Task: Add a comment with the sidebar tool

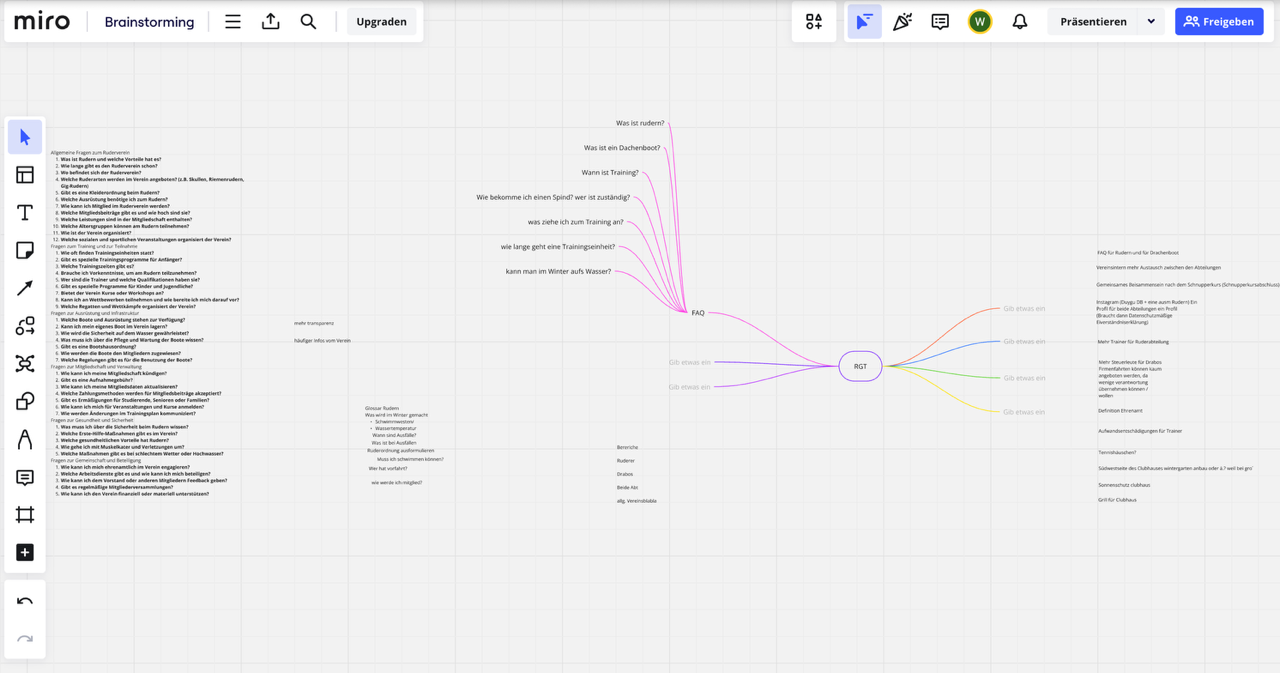Action: [25, 478]
